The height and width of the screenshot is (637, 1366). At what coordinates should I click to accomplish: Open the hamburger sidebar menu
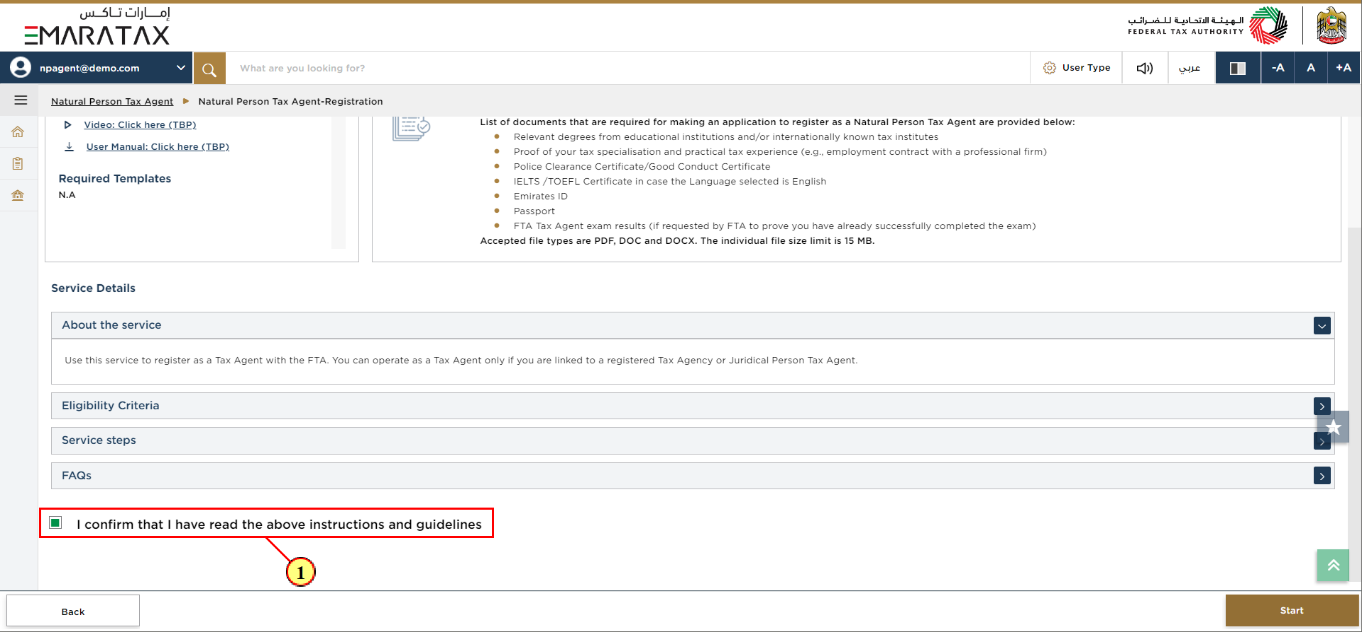(20, 100)
